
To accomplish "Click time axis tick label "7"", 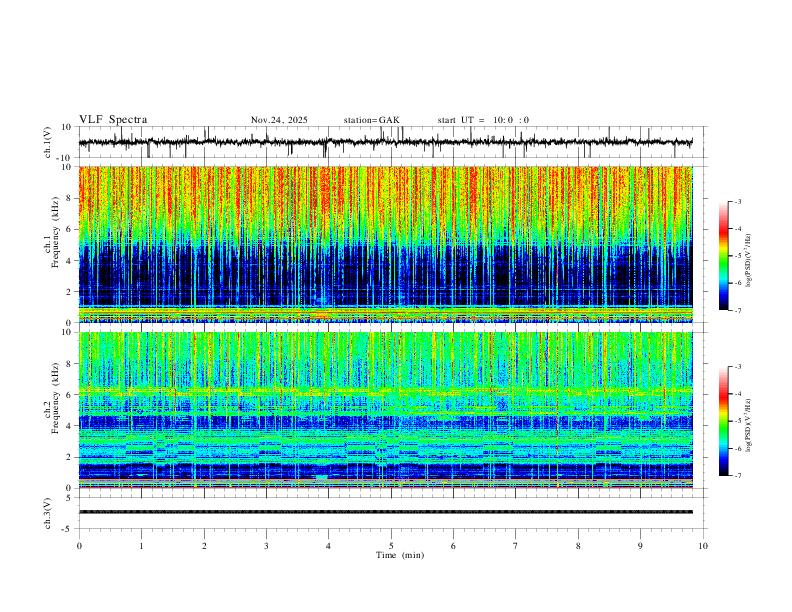I will click(x=516, y=546).
